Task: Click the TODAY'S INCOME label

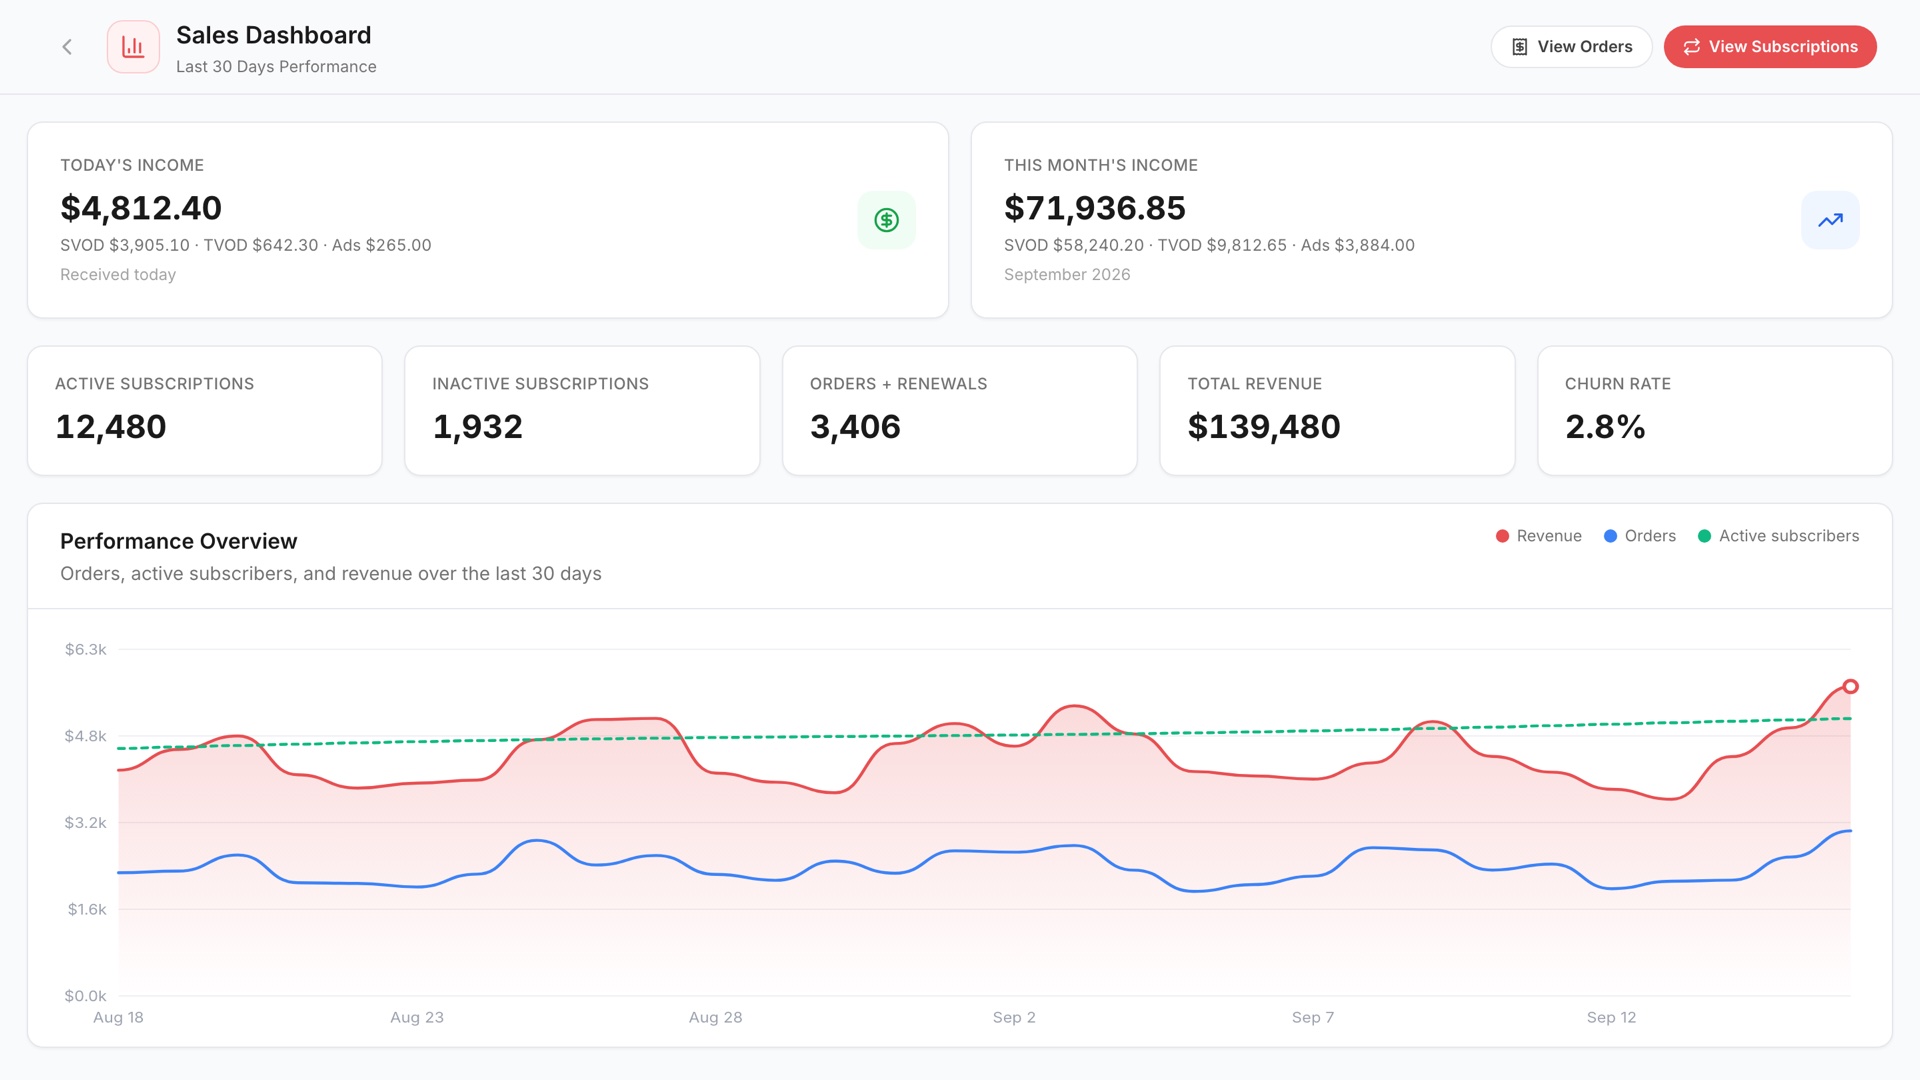Action: tap(132, 166)
